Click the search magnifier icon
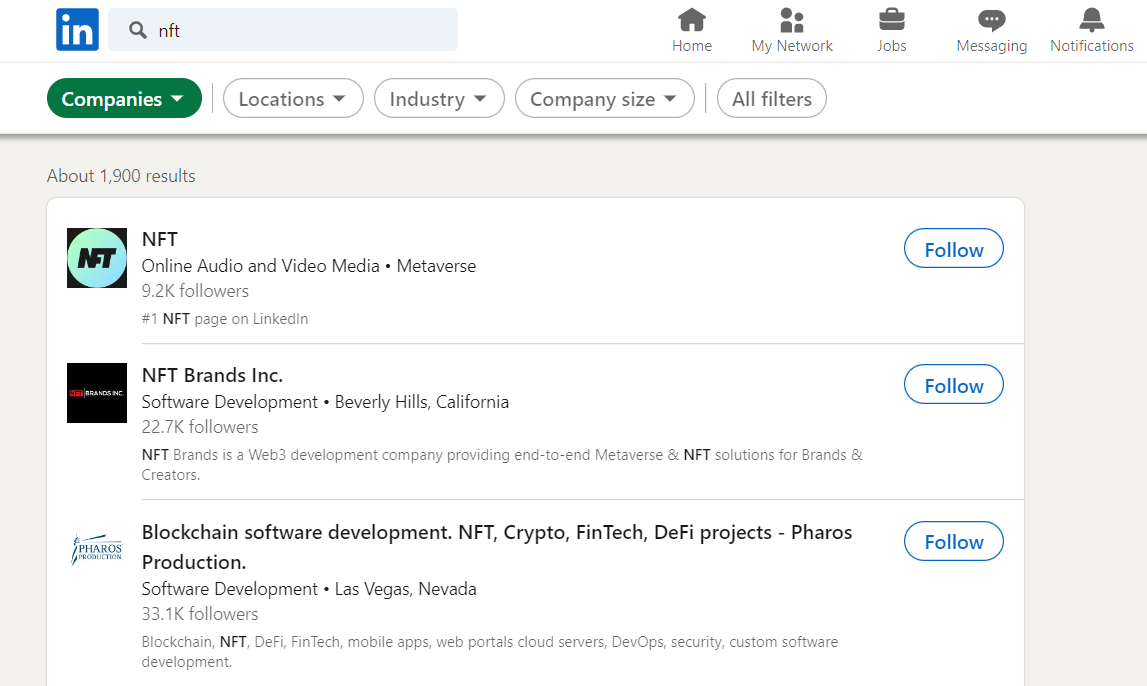1147x686 pixels. coord(137,31)
